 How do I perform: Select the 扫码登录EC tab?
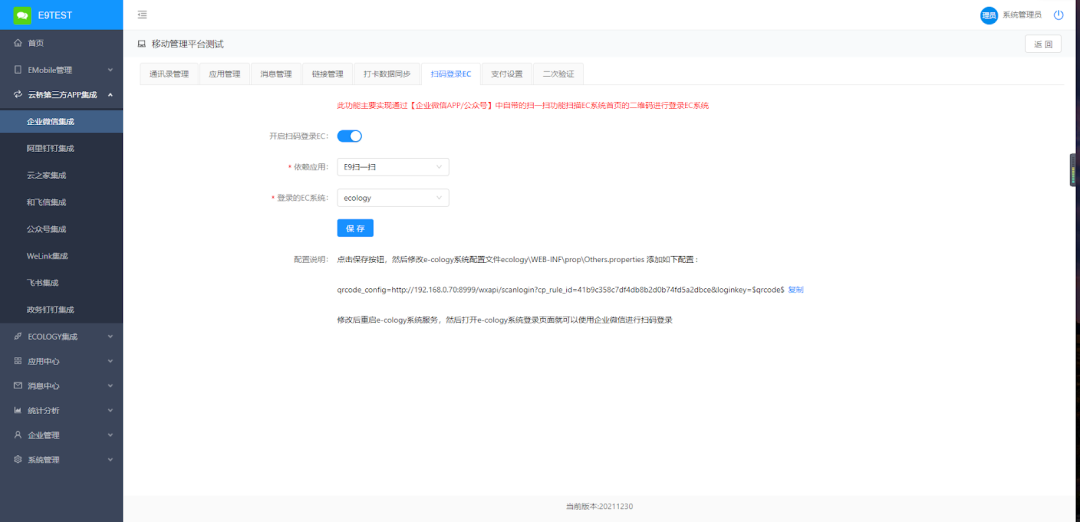pyautogui.click(x=450, y=74)
